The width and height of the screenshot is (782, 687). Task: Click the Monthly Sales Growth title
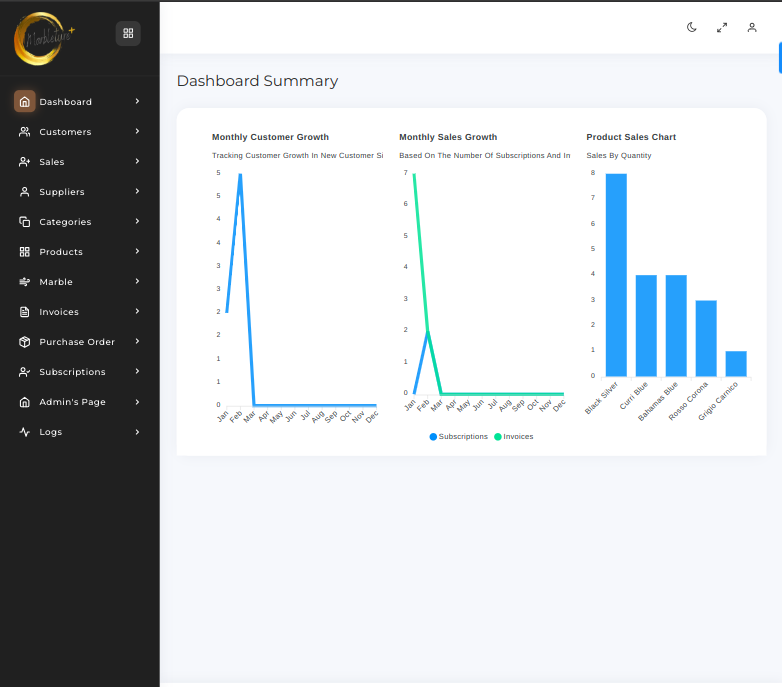click(448, 137)
